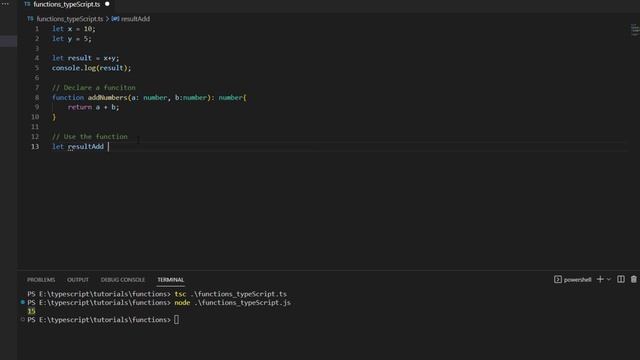Click the "// Declare a funciton" comment
The width and height of the screenshot is (640, 360).
(x=93, y=88)
